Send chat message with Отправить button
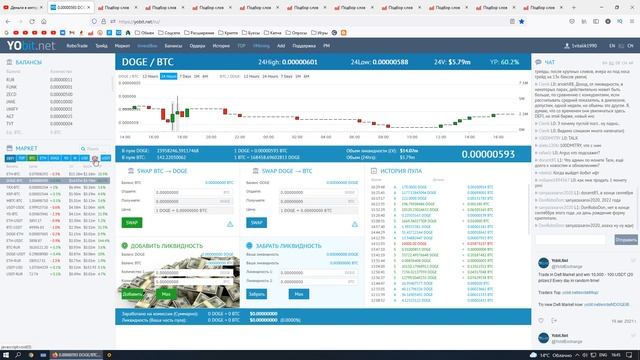The image size is (640, 360). coord(626,240)
